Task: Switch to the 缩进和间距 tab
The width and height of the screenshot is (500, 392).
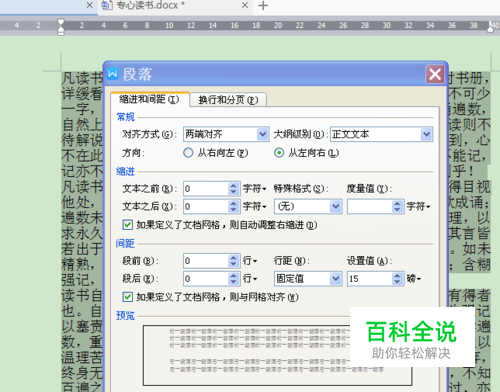Action: tap(150, 99)
